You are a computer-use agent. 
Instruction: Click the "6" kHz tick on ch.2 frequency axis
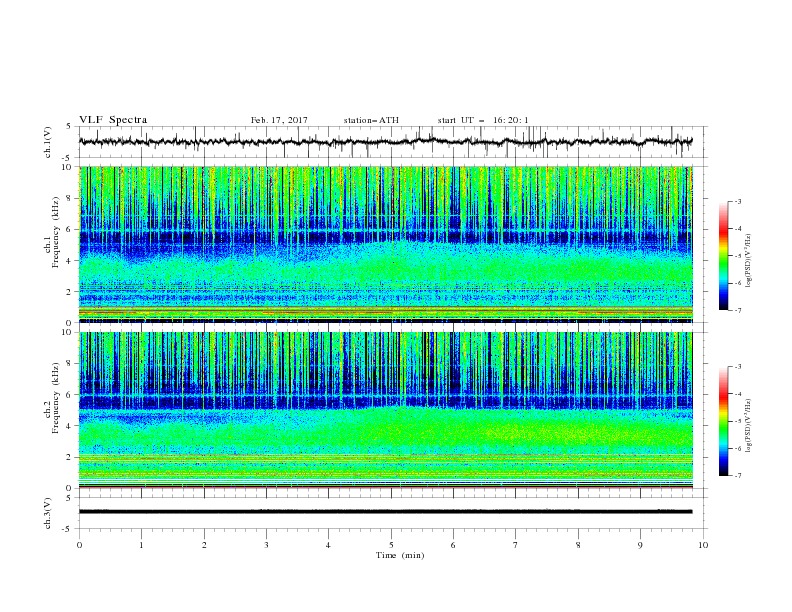[x=69, y=394]
